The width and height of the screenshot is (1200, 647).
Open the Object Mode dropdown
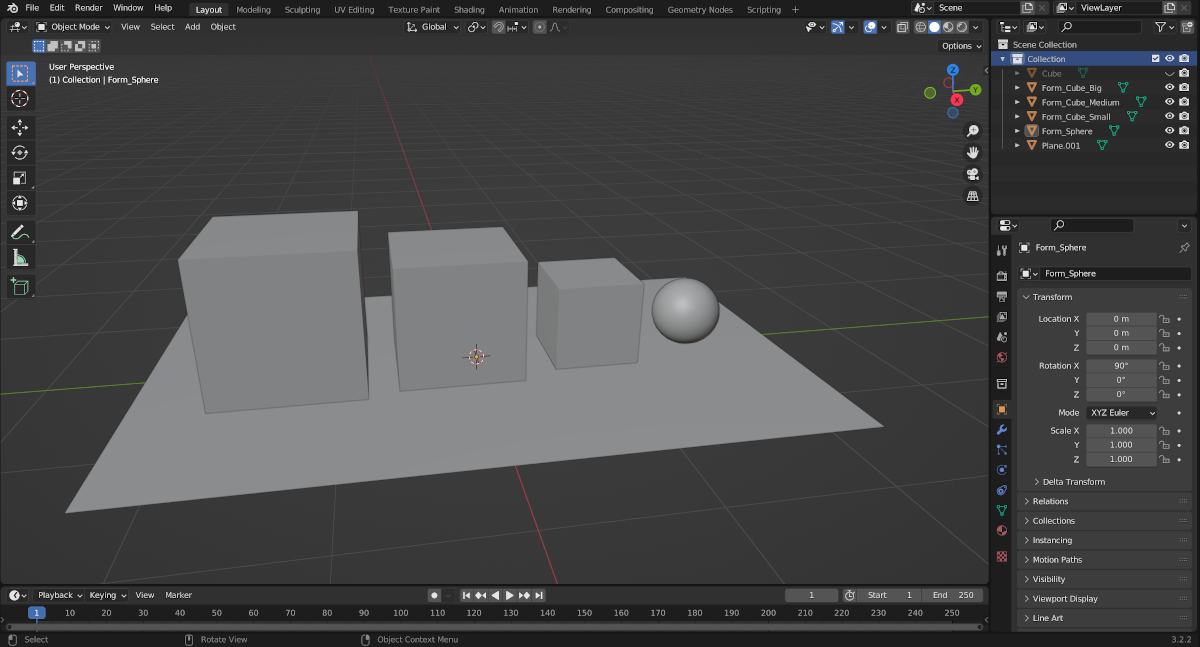click(x=74, y=27)
